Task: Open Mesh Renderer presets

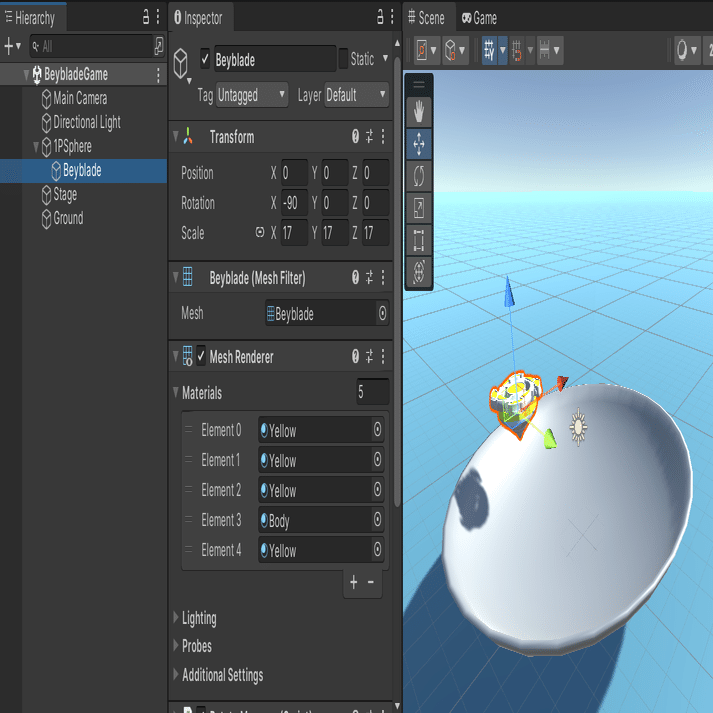Action: tap(369, 356)
